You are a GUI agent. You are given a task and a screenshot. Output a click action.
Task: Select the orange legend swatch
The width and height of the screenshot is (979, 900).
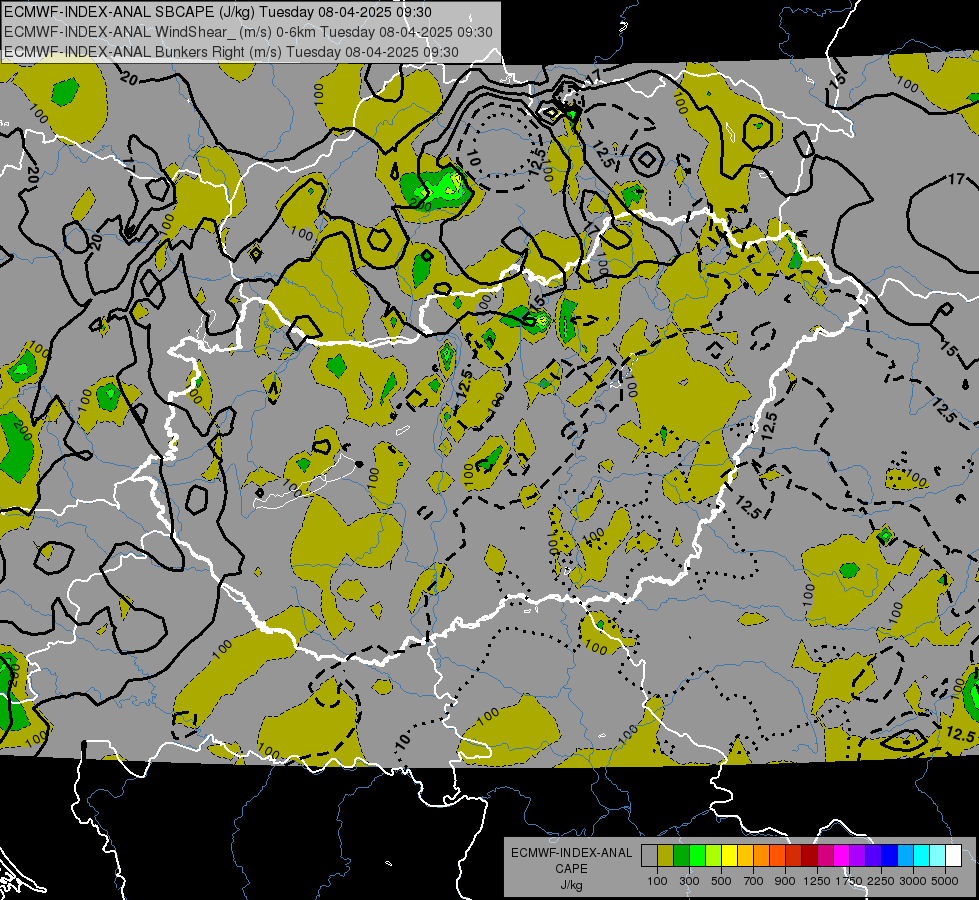point(761,856)
